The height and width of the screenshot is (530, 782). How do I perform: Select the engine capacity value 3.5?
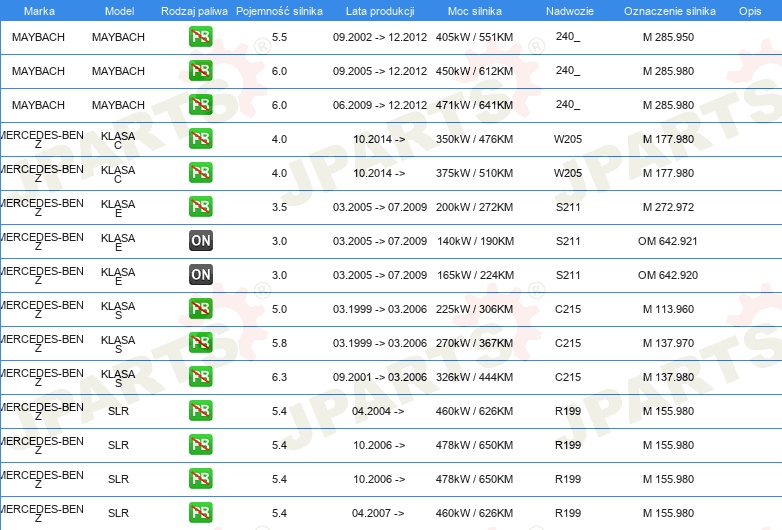tap(279, 207)
